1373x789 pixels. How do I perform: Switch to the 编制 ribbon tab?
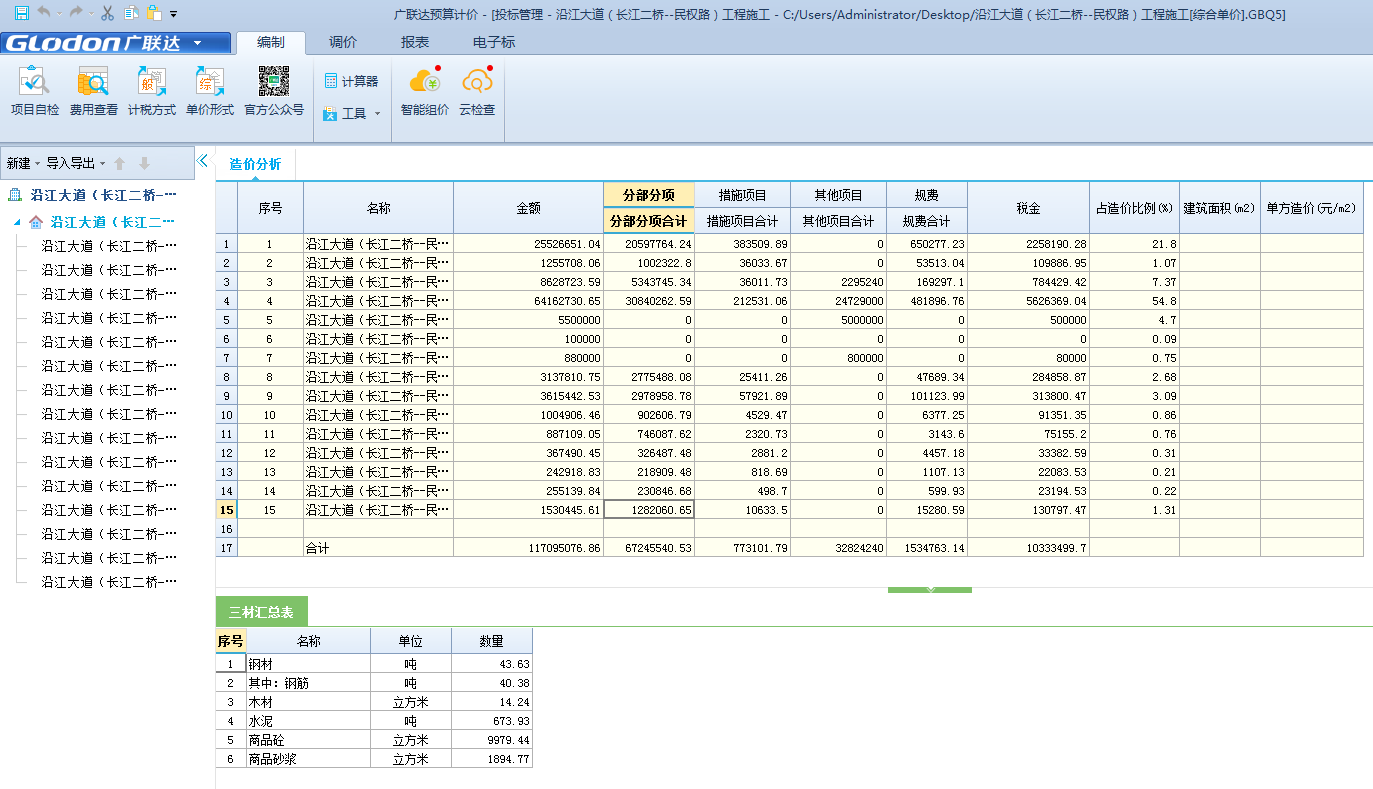(270, 42)
